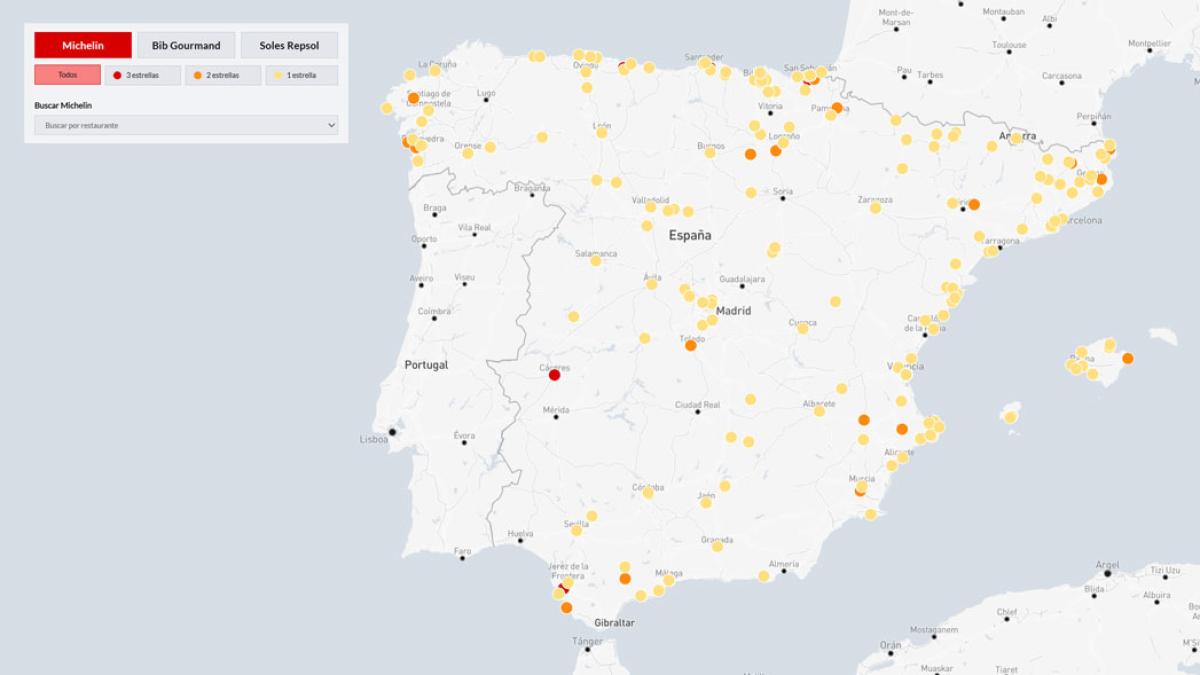Select the Michelin tab

point(83,45)
